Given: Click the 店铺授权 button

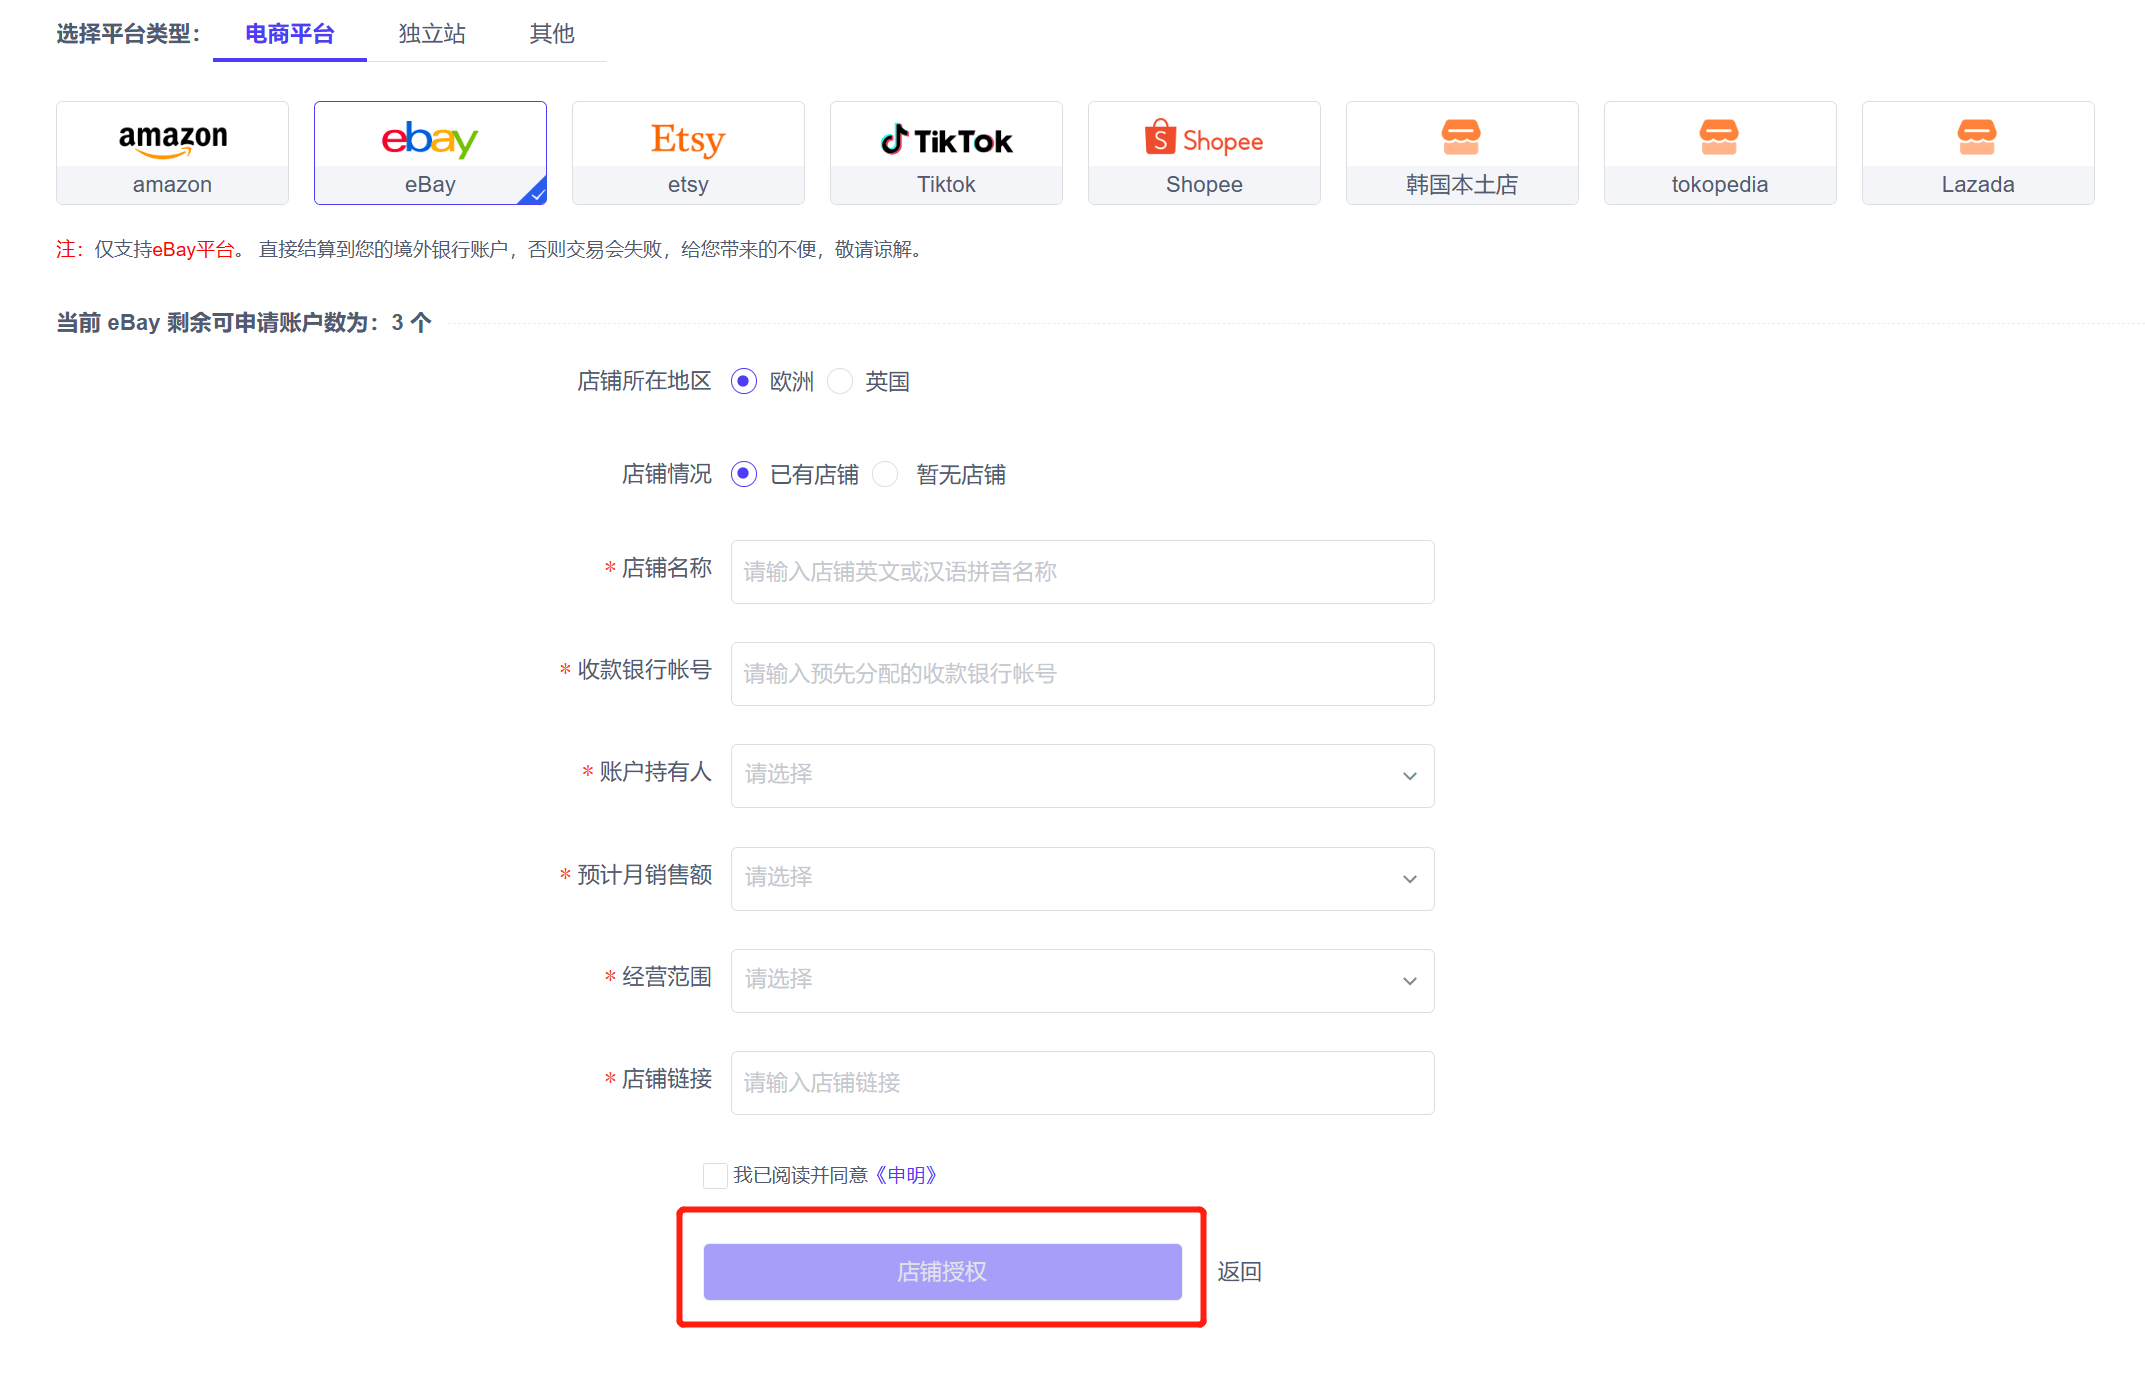Looking at the screenshot, I should coord(942,1271).
